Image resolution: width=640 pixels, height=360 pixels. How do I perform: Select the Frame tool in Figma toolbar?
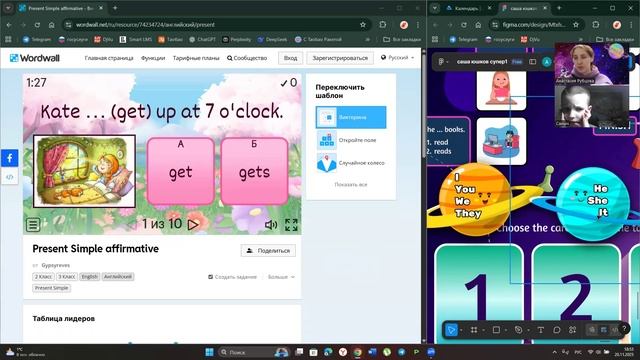pyautogui.click(x=474, y=330)
